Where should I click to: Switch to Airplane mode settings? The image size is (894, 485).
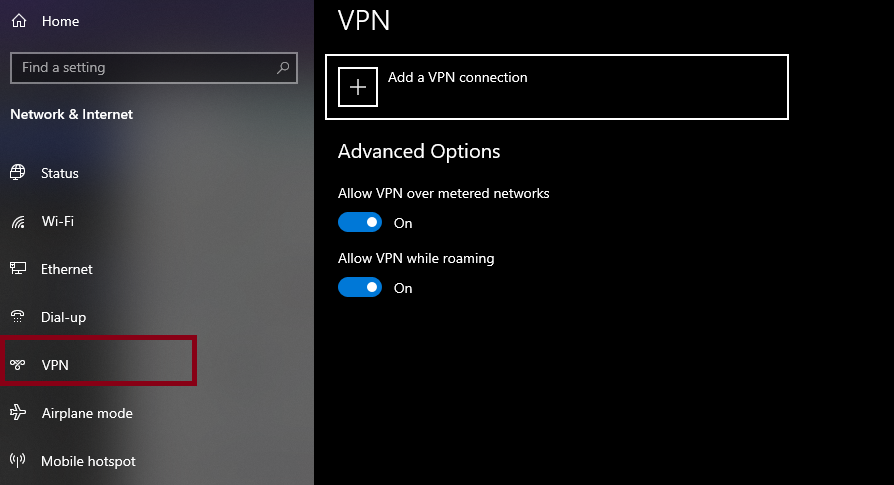click(x=87, y=413)
